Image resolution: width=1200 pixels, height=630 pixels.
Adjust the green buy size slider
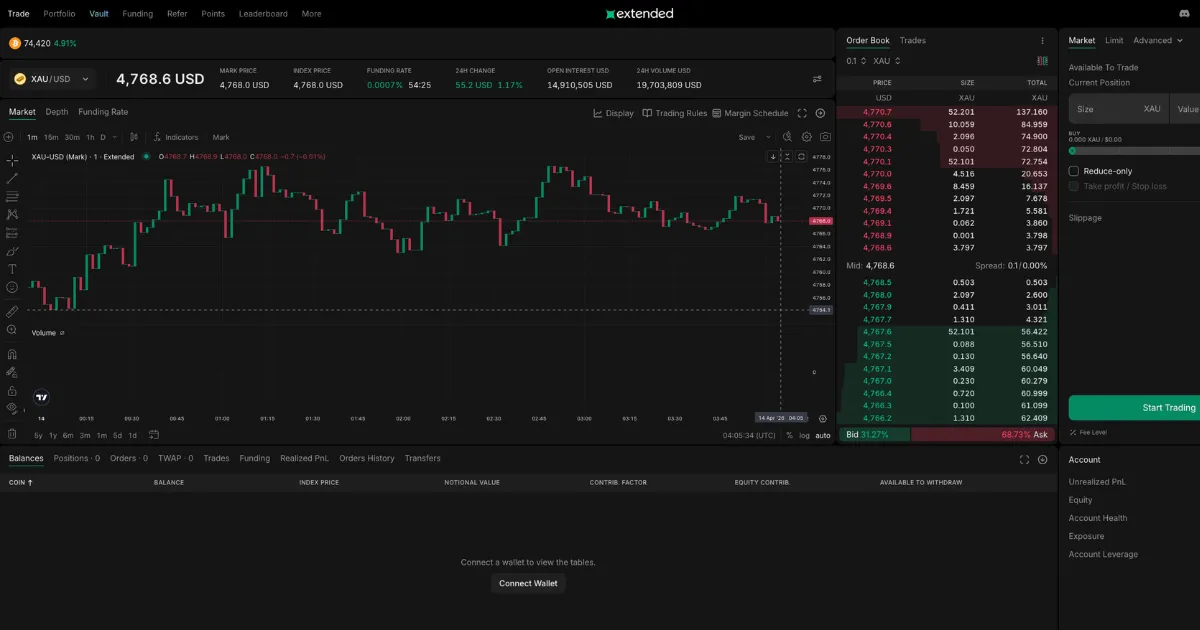[x=1072, y=150]
